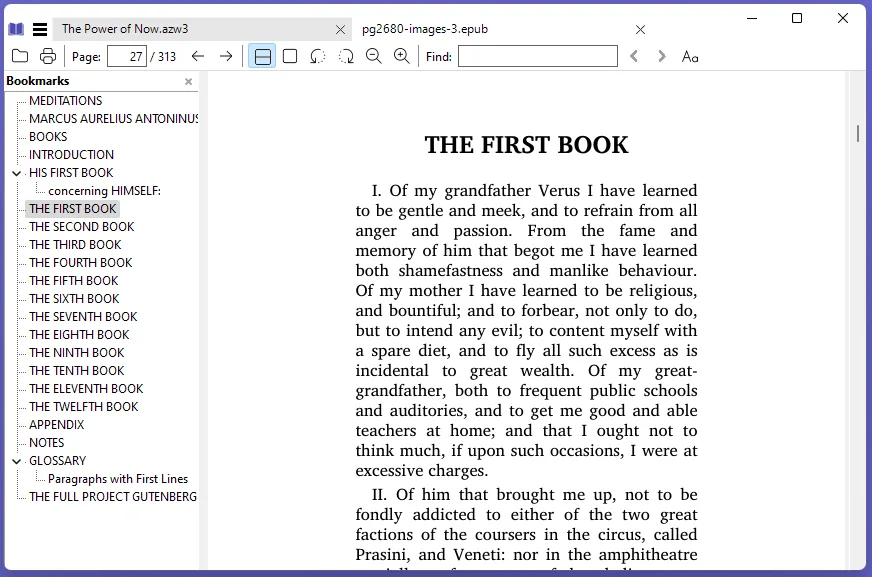This screenshot has height=577, width=872.
Task: Collapse the HIS FIRST BOOK bookmark
Action: click(x=17, y=173)
